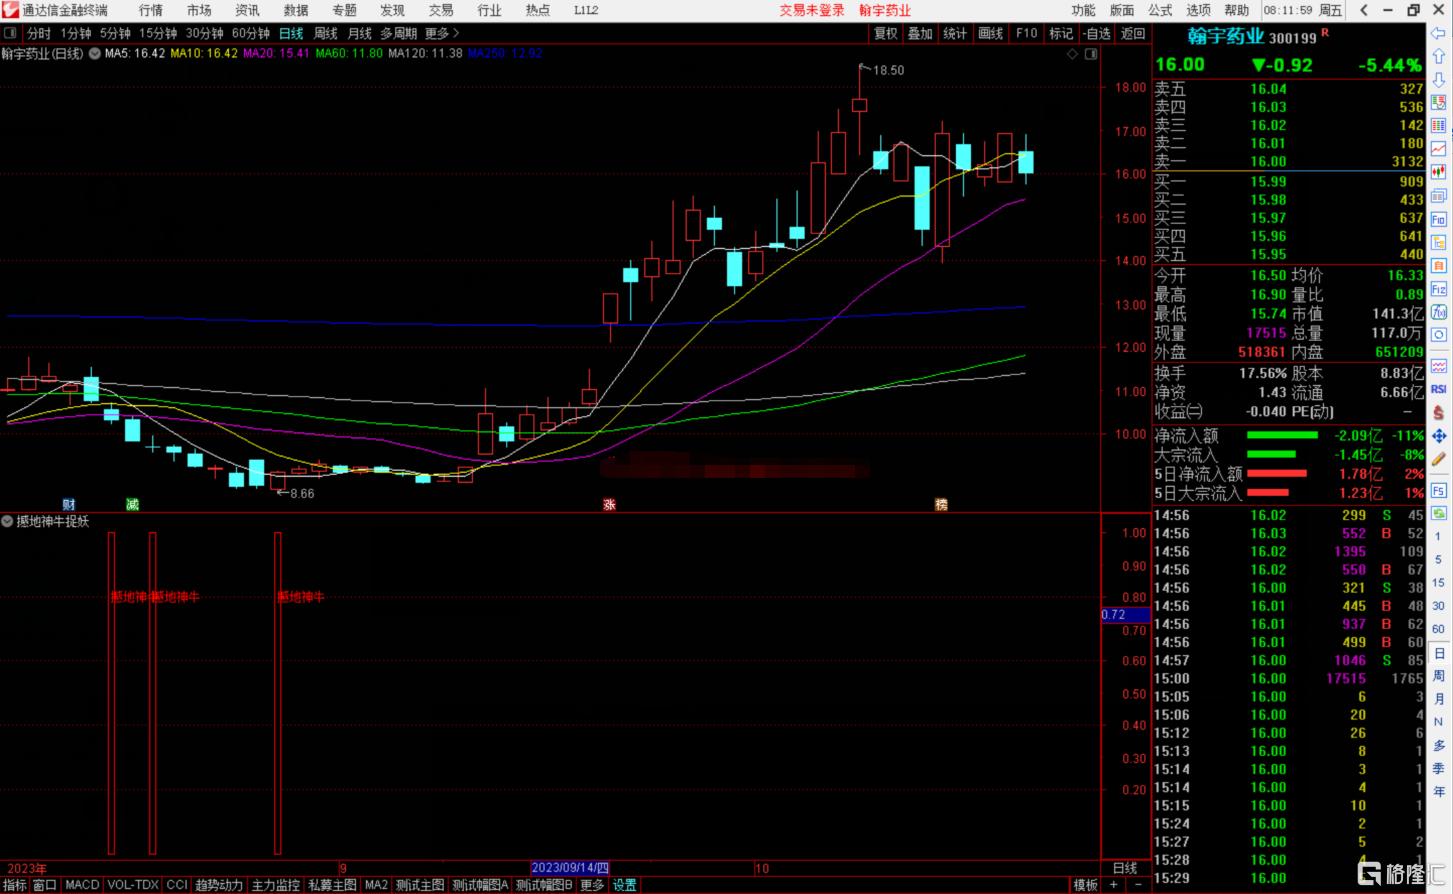Switch to 月线 monthly period tab

[x=360, y=33]
